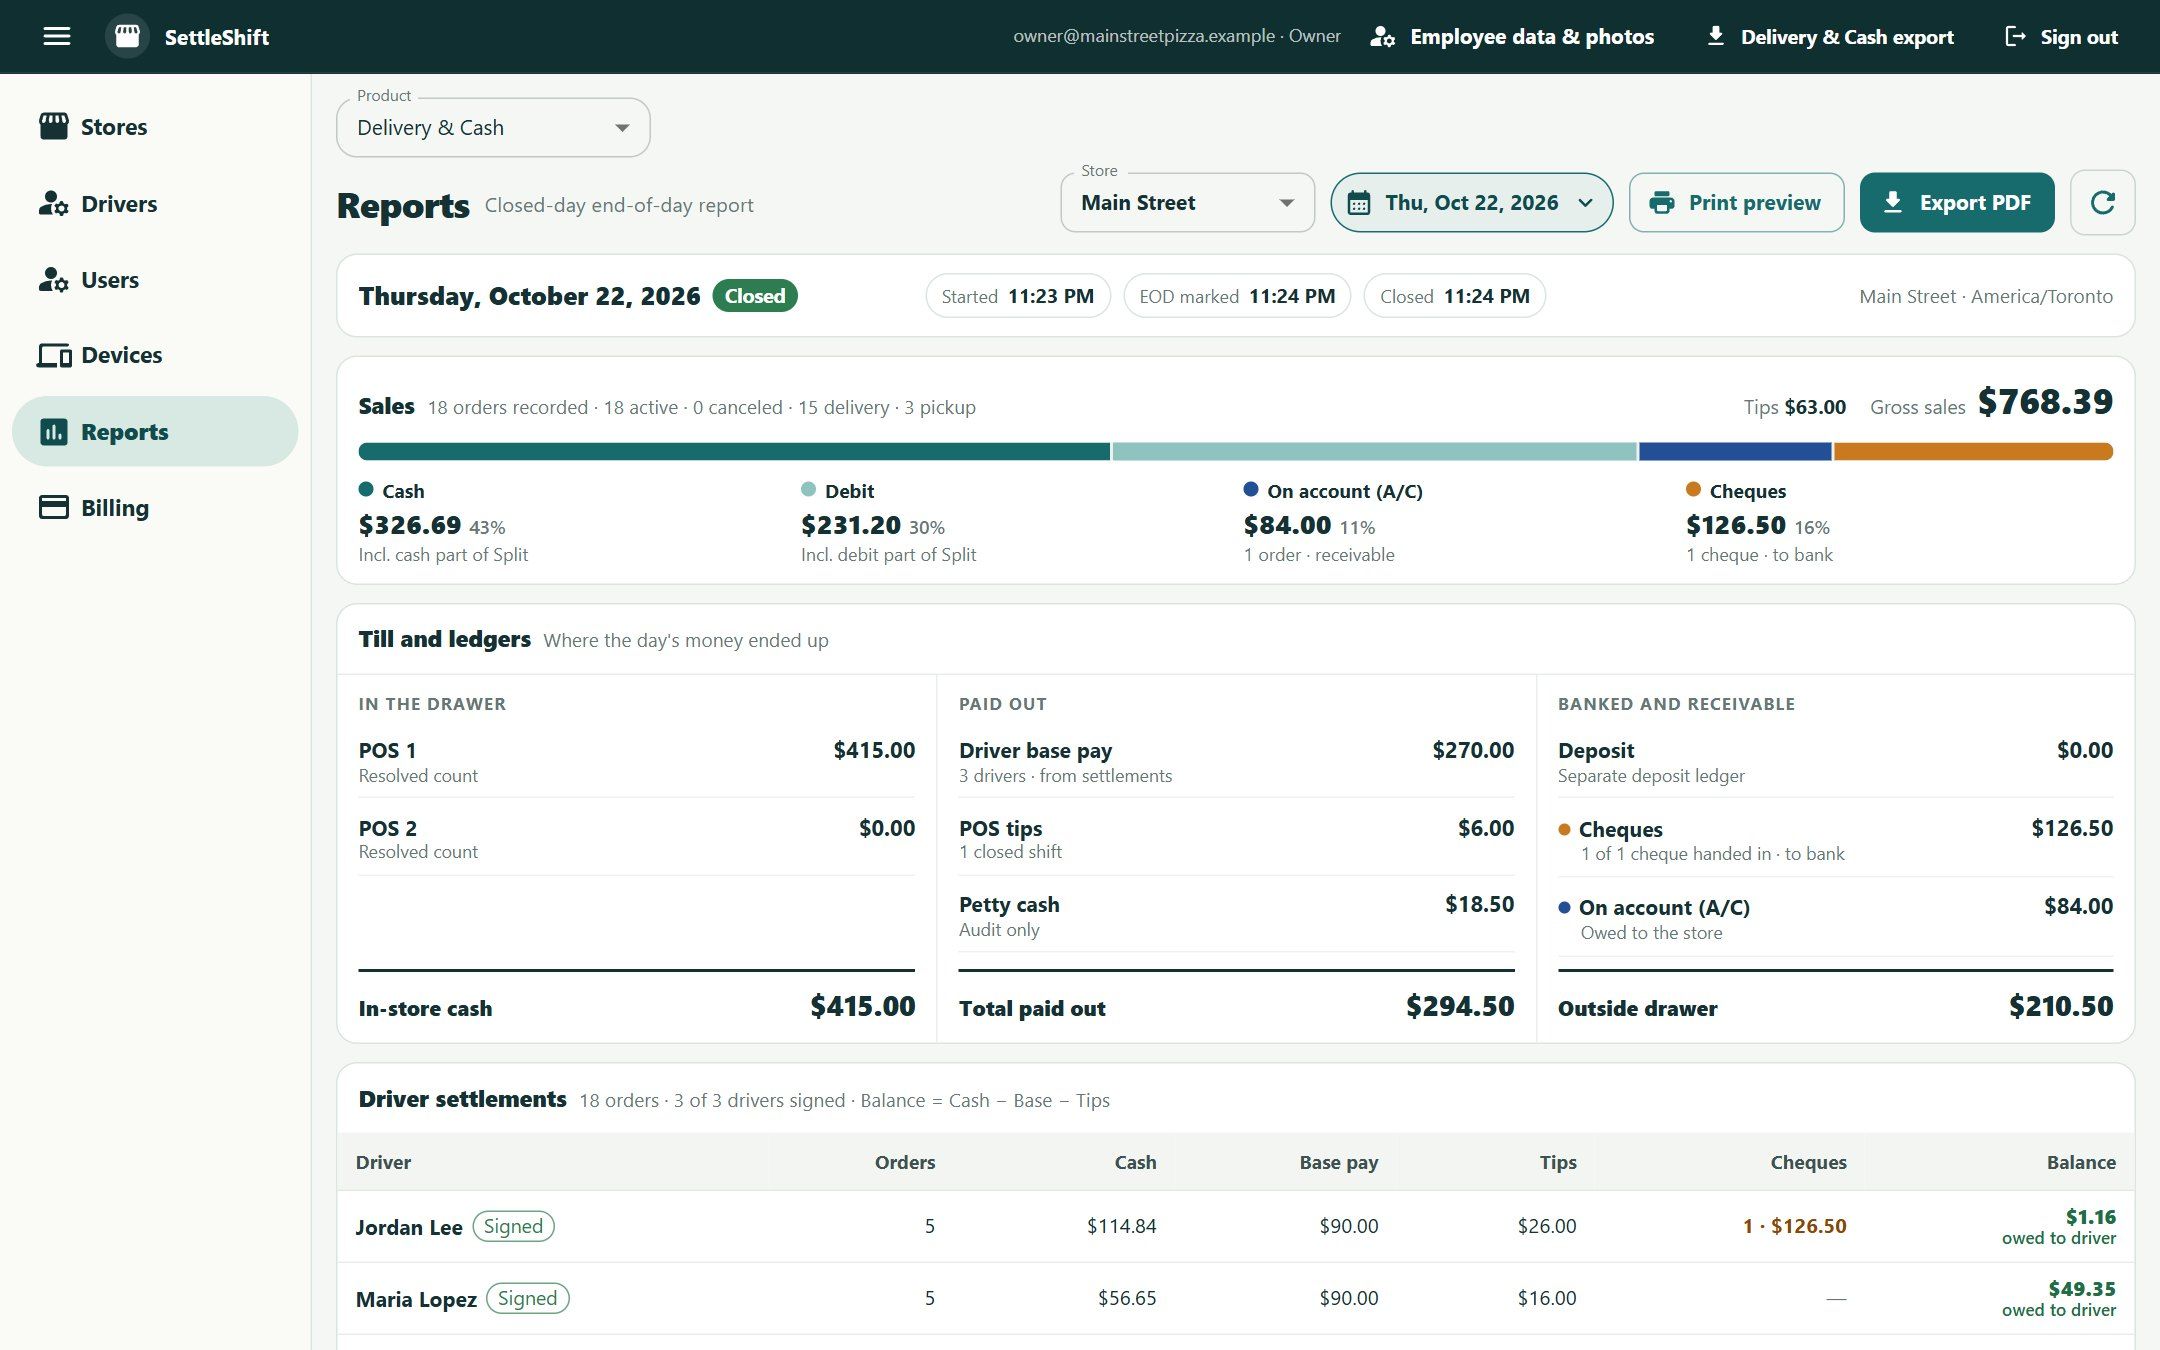The height and width of the screenshot is (1350, 2160).
Task: Go to Billing in the sidebar
Action: point(155,507)
